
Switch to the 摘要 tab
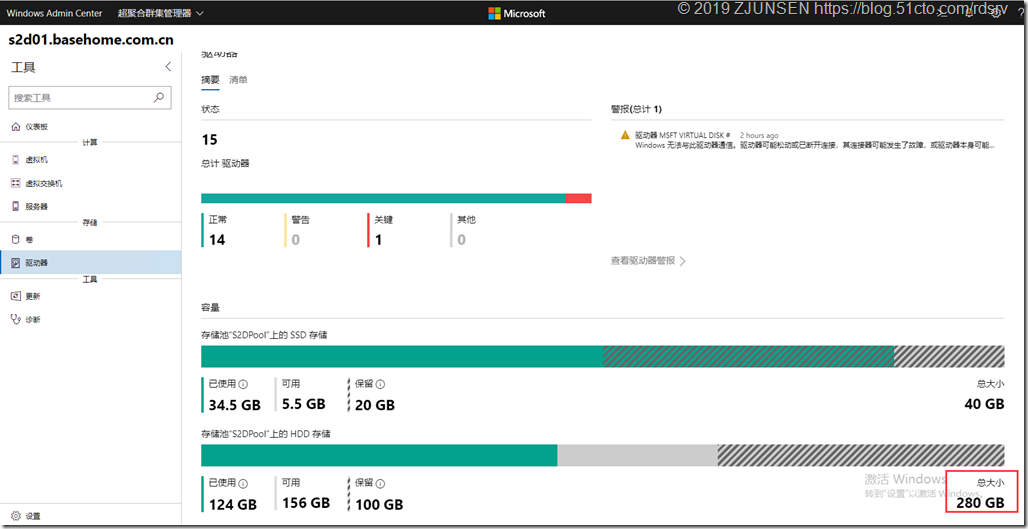[210, 80]
